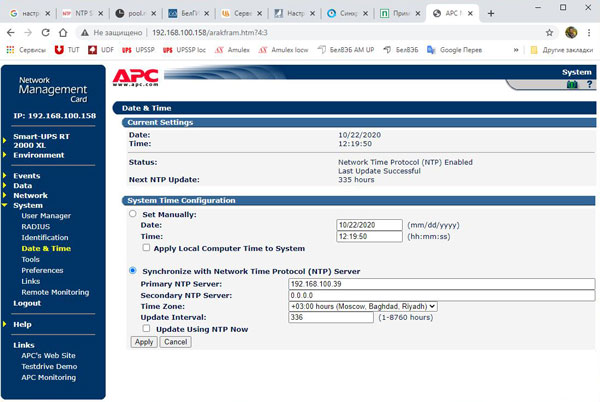The image size is (600, 402).
Task: Click the Apply button
Action: pos(143,341)
